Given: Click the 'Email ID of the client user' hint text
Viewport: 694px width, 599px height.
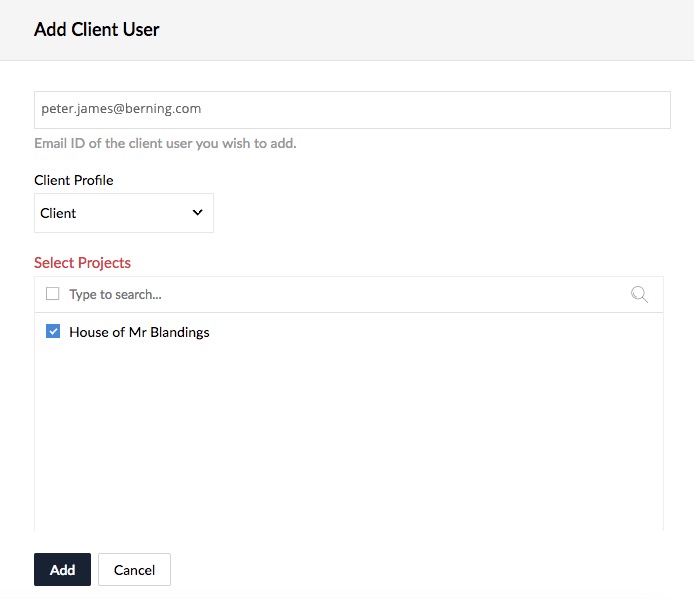Looking at the screenshot, I should pos(165,143).
